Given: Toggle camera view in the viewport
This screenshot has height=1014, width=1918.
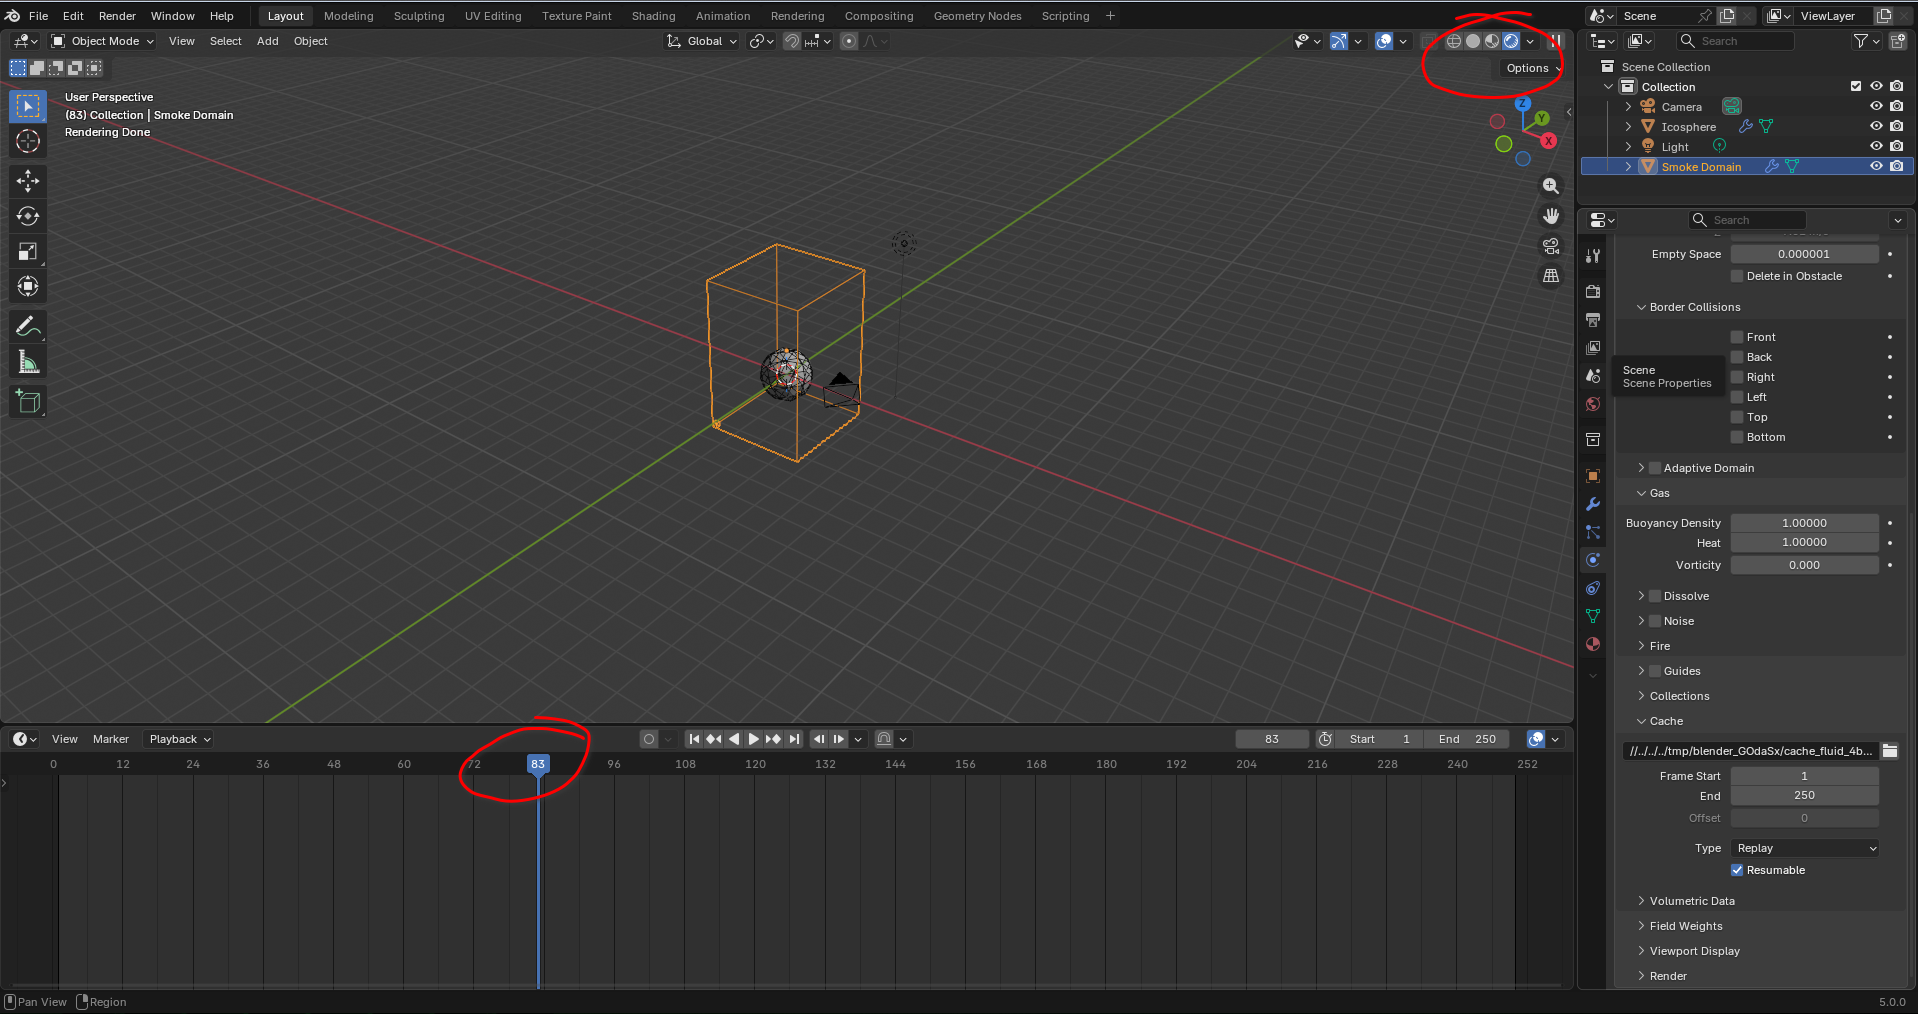Looking at the screenshot, I should coord(1551,246).
